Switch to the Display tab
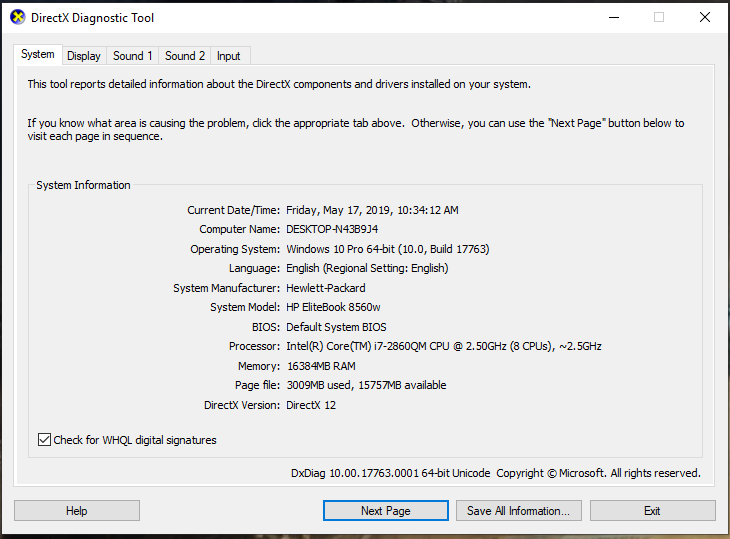 pyautogui.click(x=84, y=56)
